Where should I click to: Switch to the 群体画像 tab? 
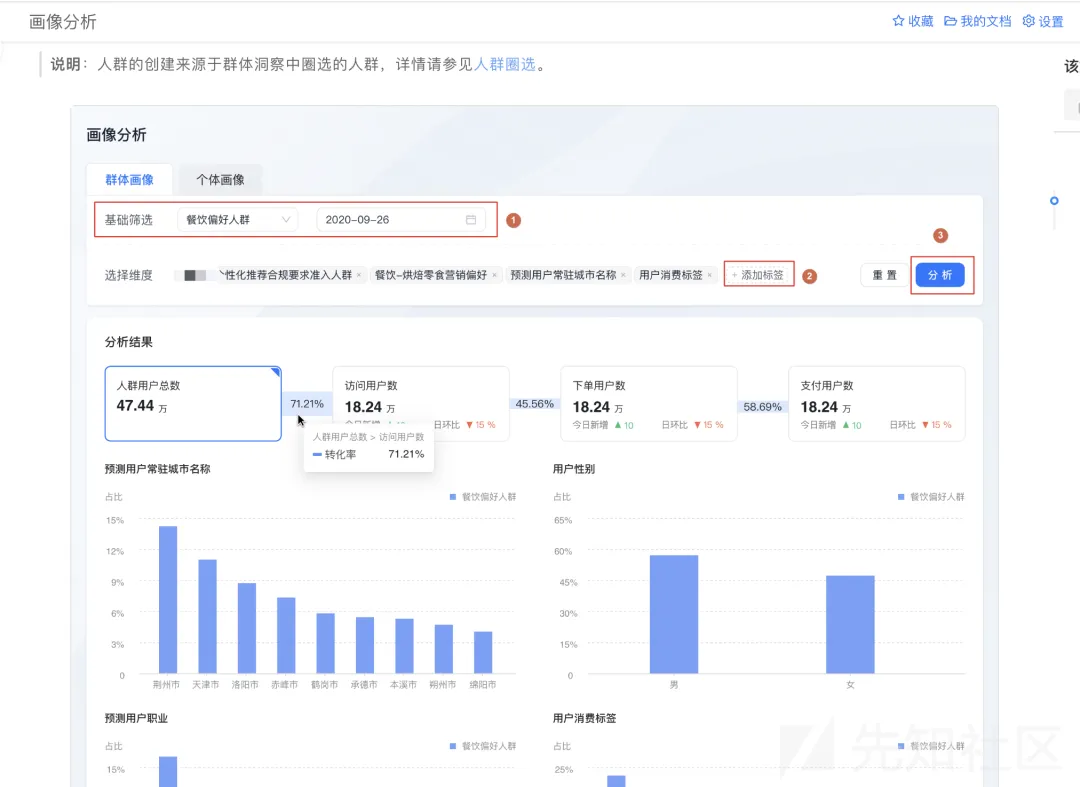click(x=129, y=180)
